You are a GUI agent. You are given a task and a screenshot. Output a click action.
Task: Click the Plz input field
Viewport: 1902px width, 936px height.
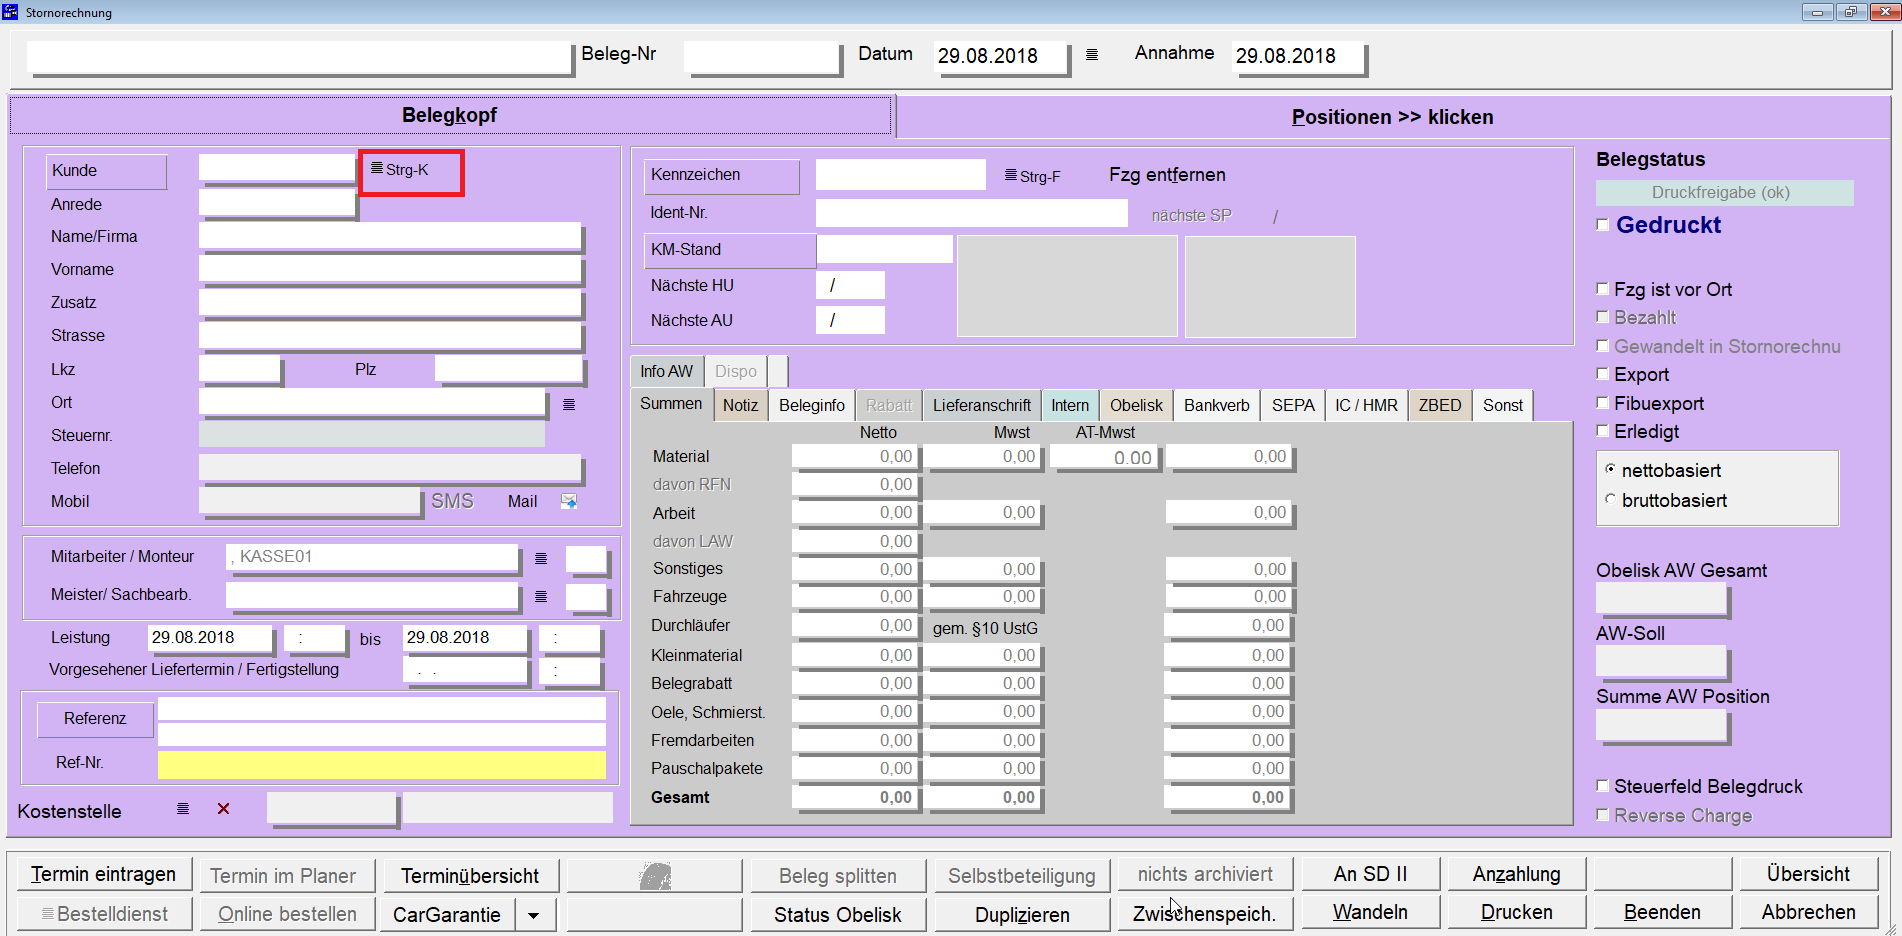508,369
